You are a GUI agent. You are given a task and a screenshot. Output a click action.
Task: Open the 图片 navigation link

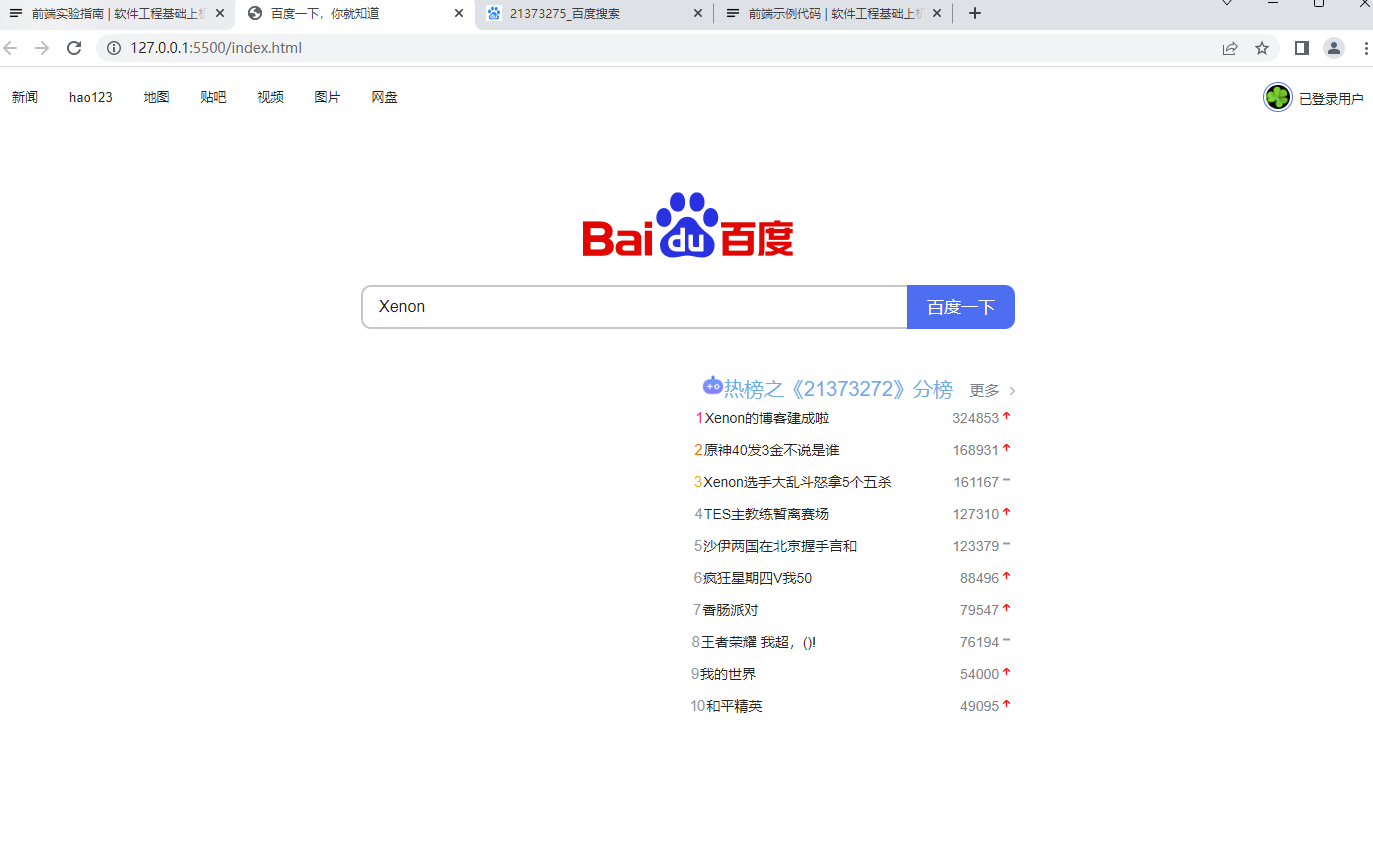pos(328,97)
